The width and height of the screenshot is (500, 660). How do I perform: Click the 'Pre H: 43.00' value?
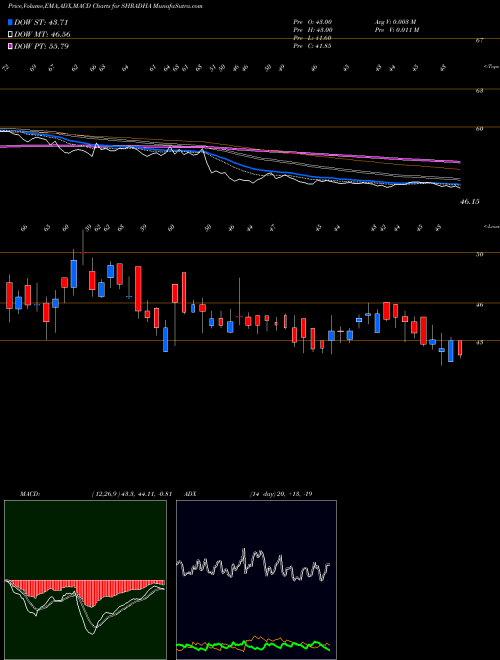[313, 30]
